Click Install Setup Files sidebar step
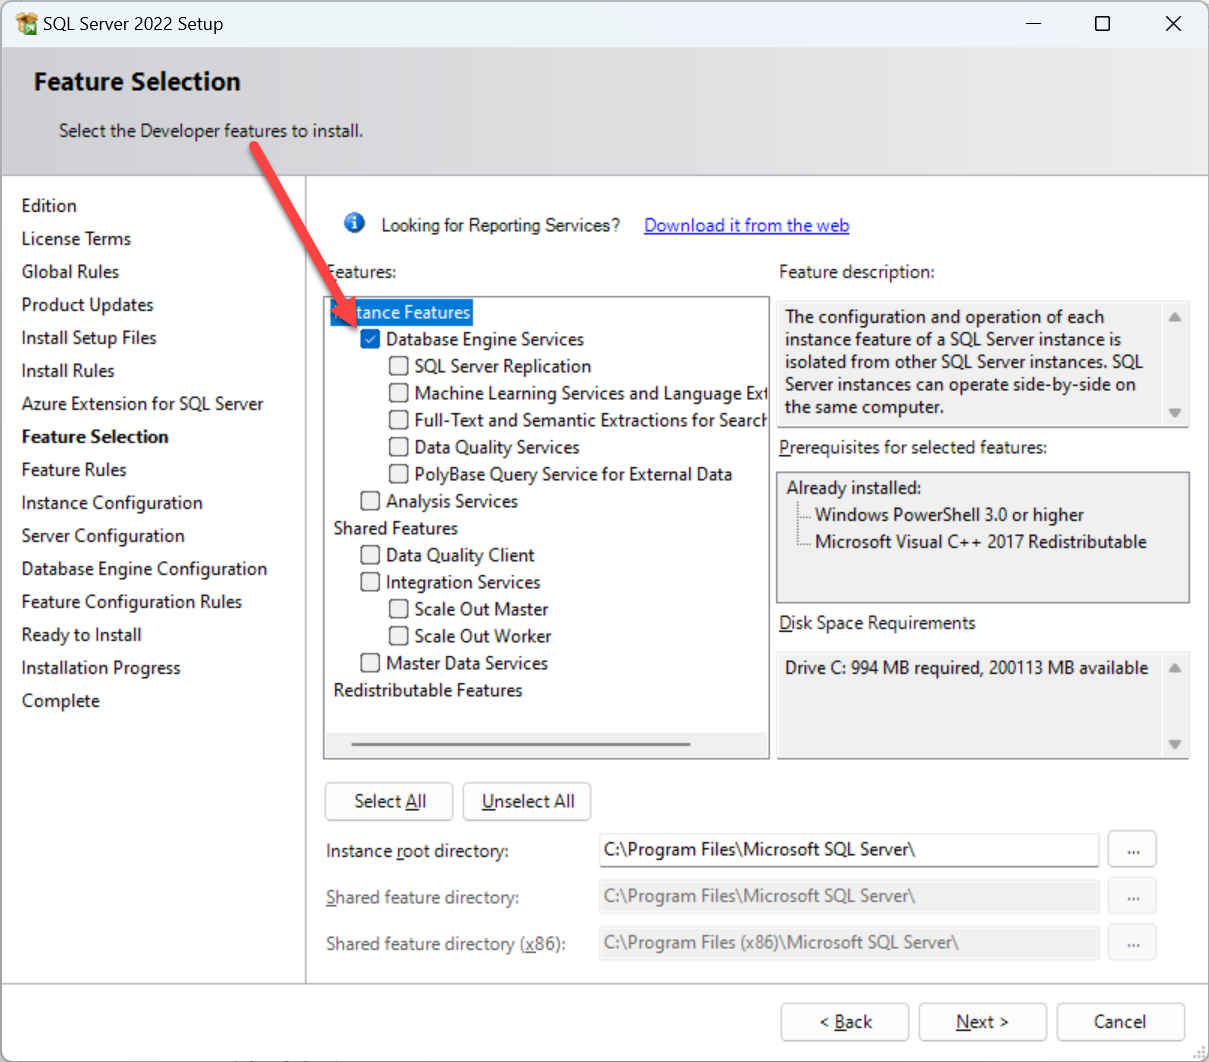The image size is (1209, 1062). click(89, 337)
